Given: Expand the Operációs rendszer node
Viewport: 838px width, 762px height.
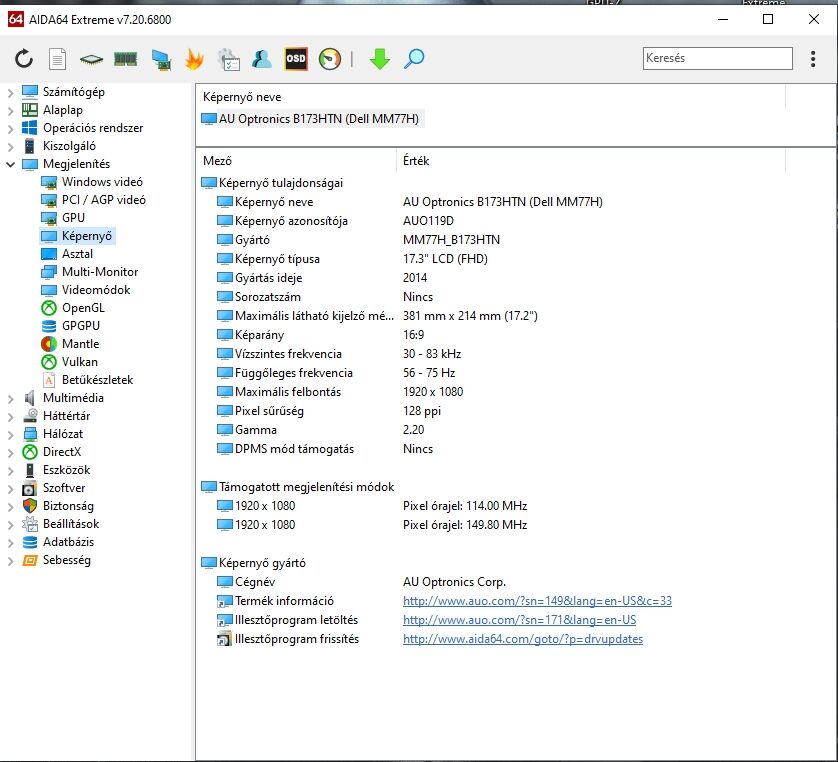Looking at the screenshot, I should pos(10,128).
